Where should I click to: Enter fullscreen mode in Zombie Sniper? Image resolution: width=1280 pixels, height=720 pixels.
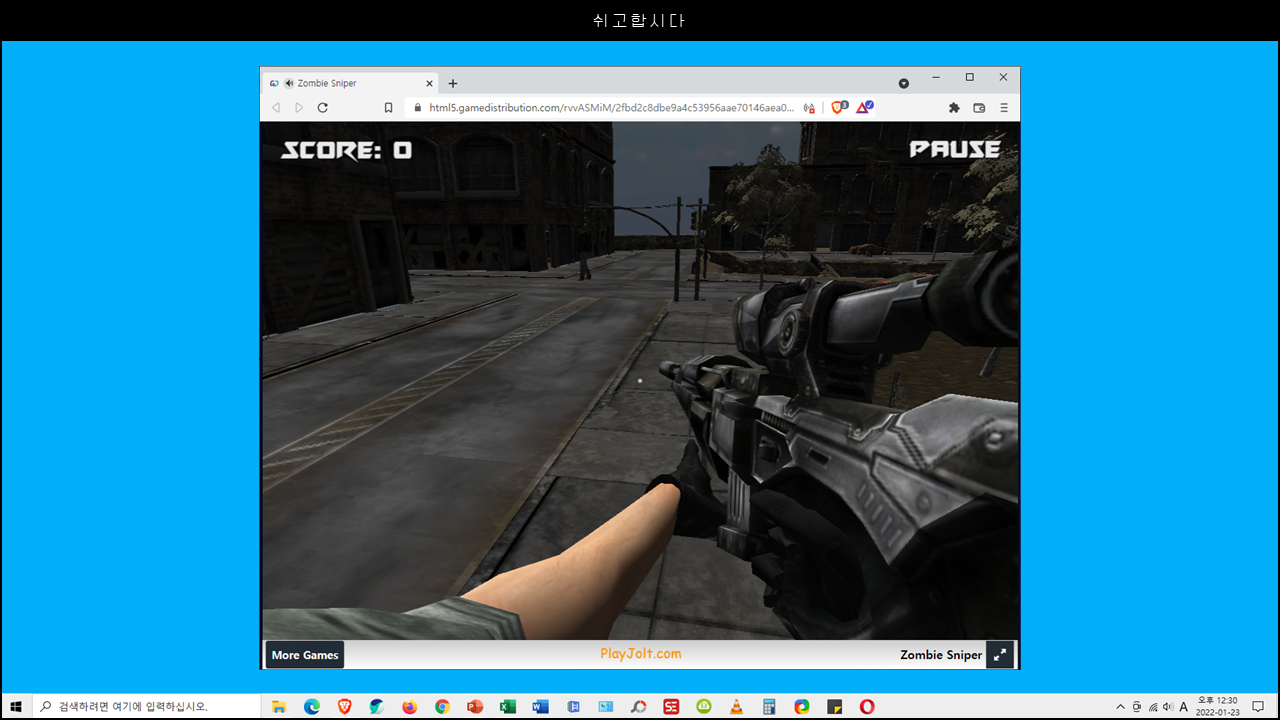(1000, 655)
